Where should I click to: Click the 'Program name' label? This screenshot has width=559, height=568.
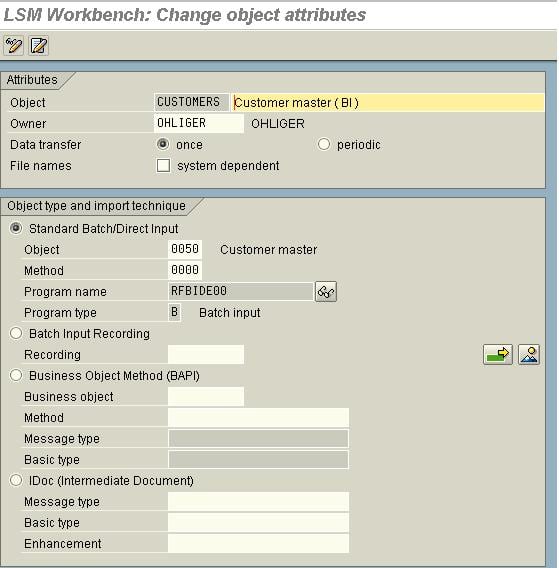coord(65,292)
